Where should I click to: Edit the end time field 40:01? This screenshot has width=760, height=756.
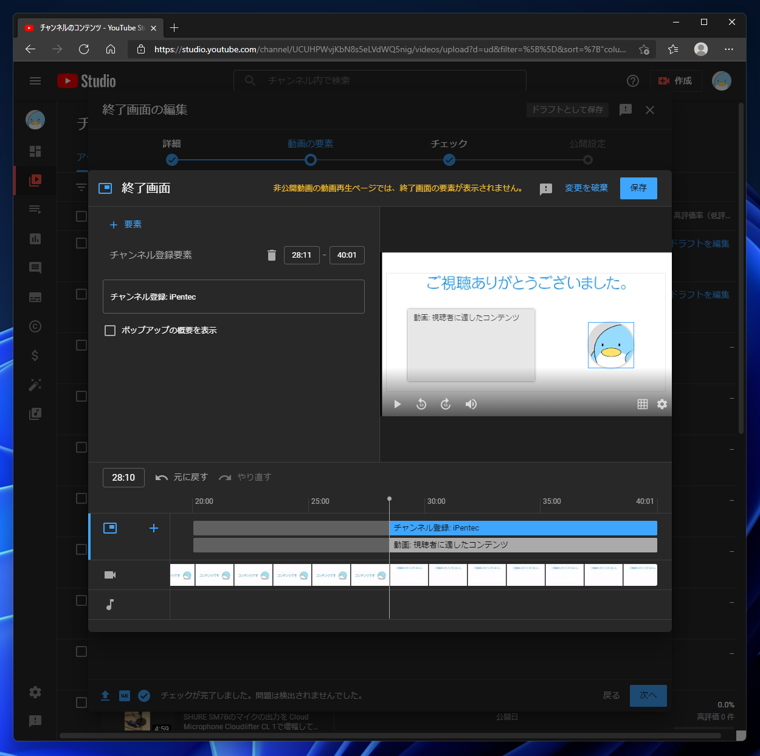[347, 255]
